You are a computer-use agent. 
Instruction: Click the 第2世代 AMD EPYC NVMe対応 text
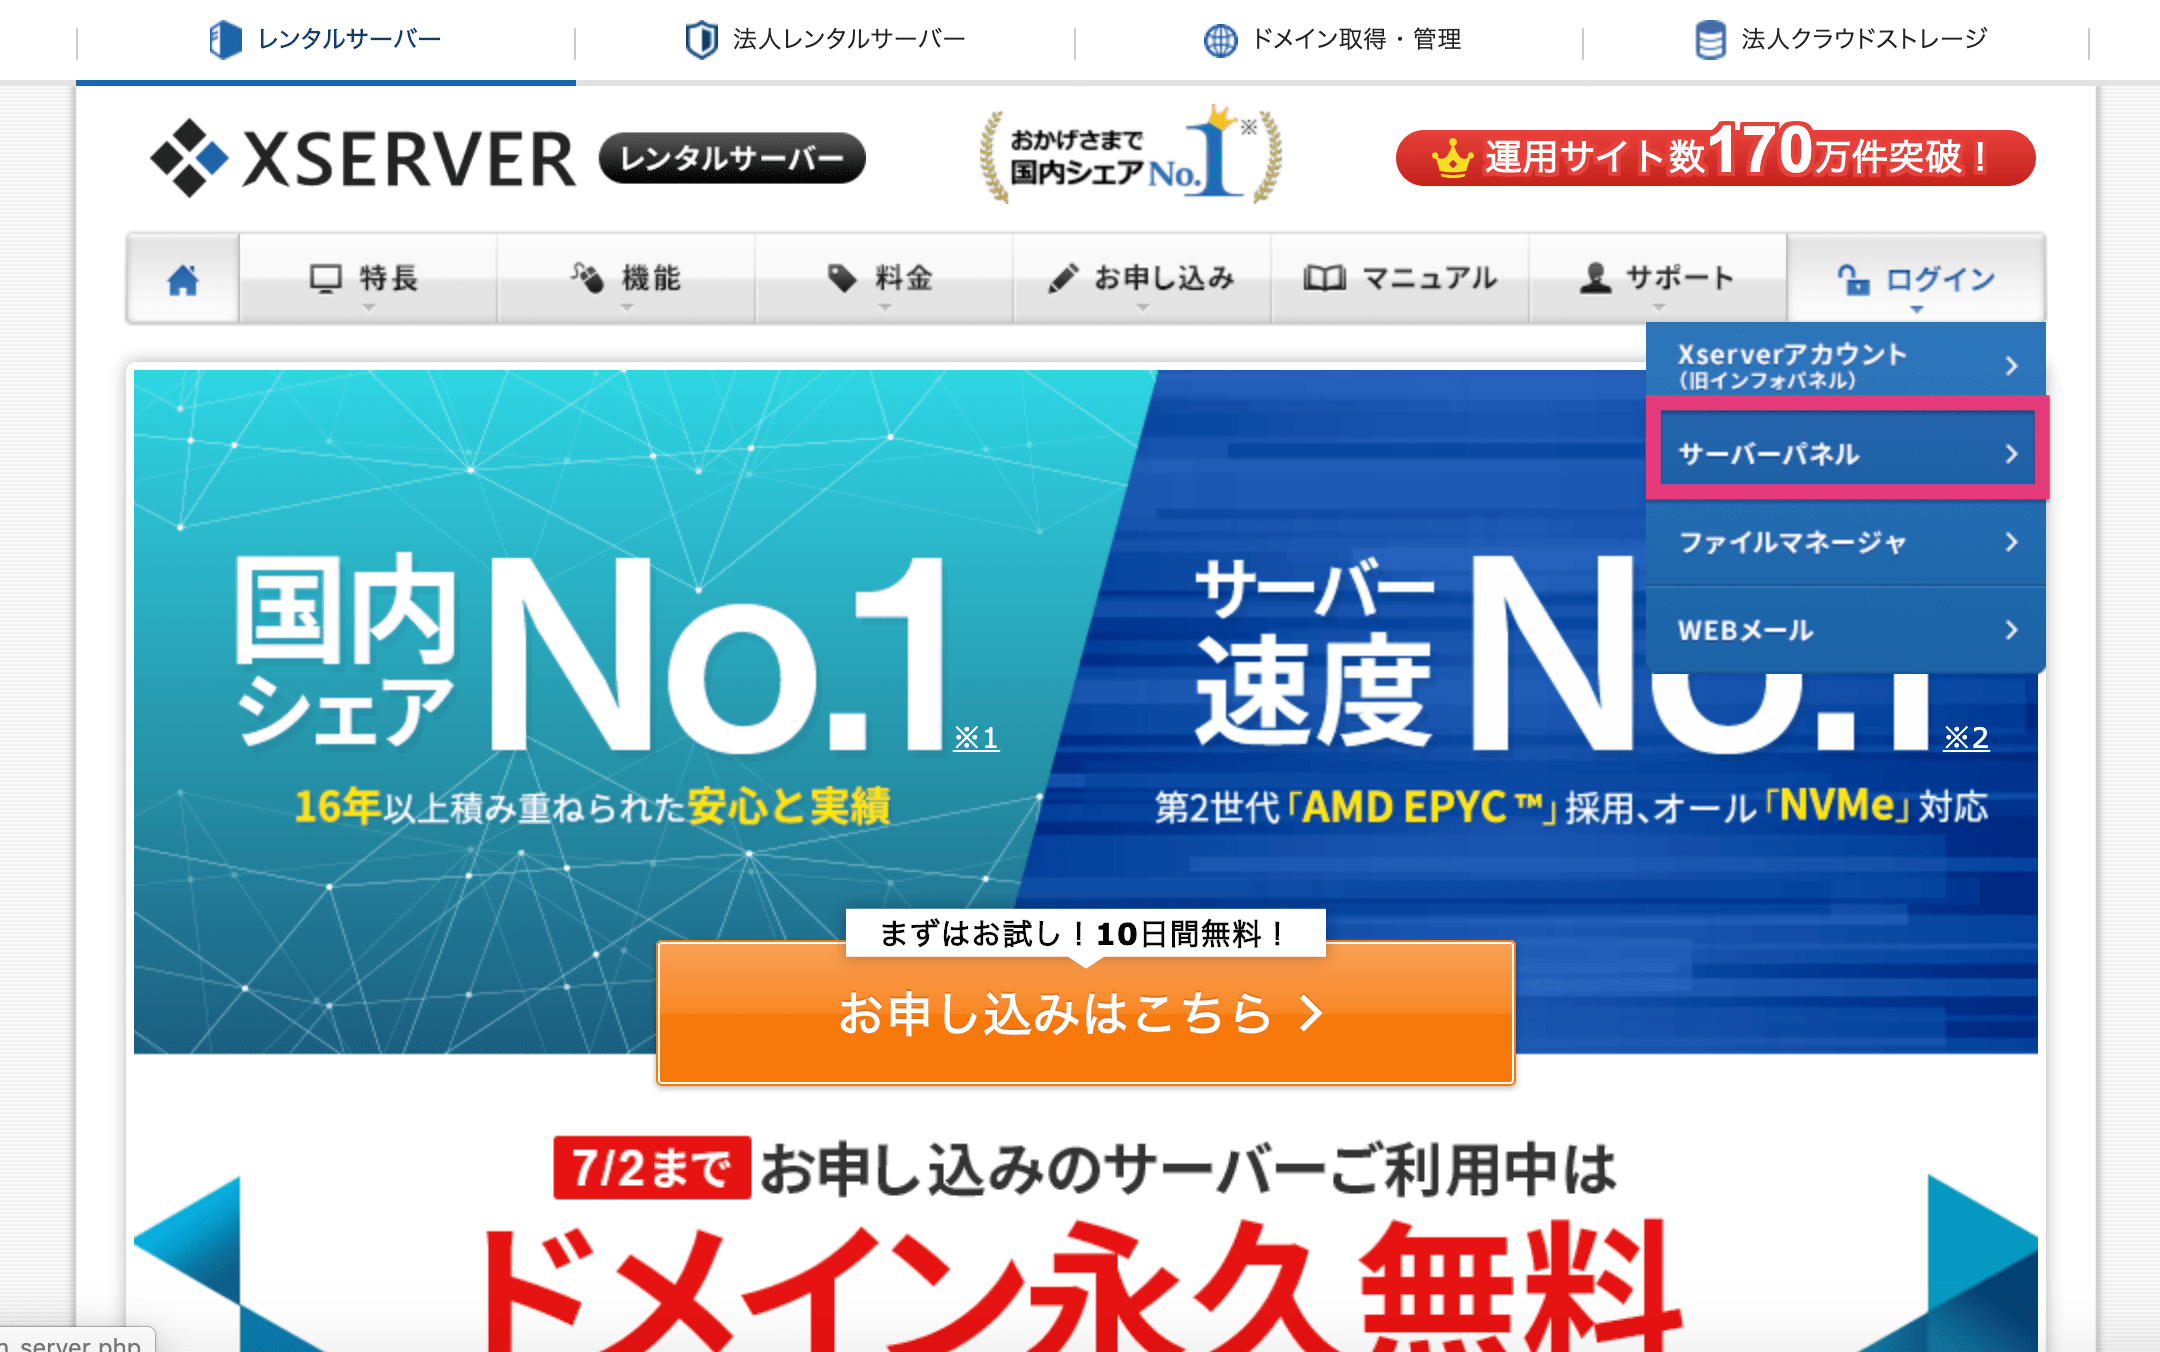click(1571, 806)
